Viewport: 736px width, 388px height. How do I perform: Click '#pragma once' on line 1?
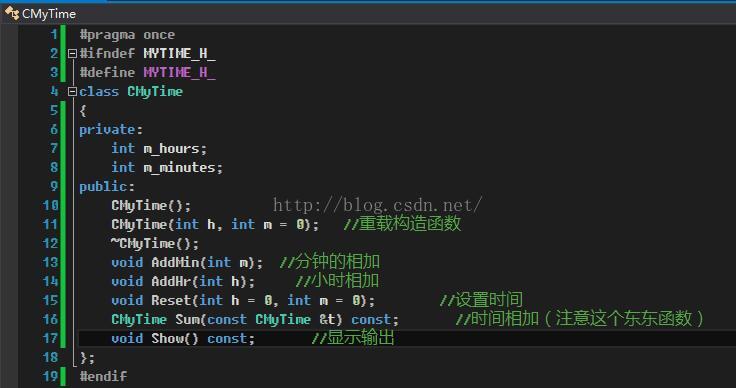coord(127,35)
